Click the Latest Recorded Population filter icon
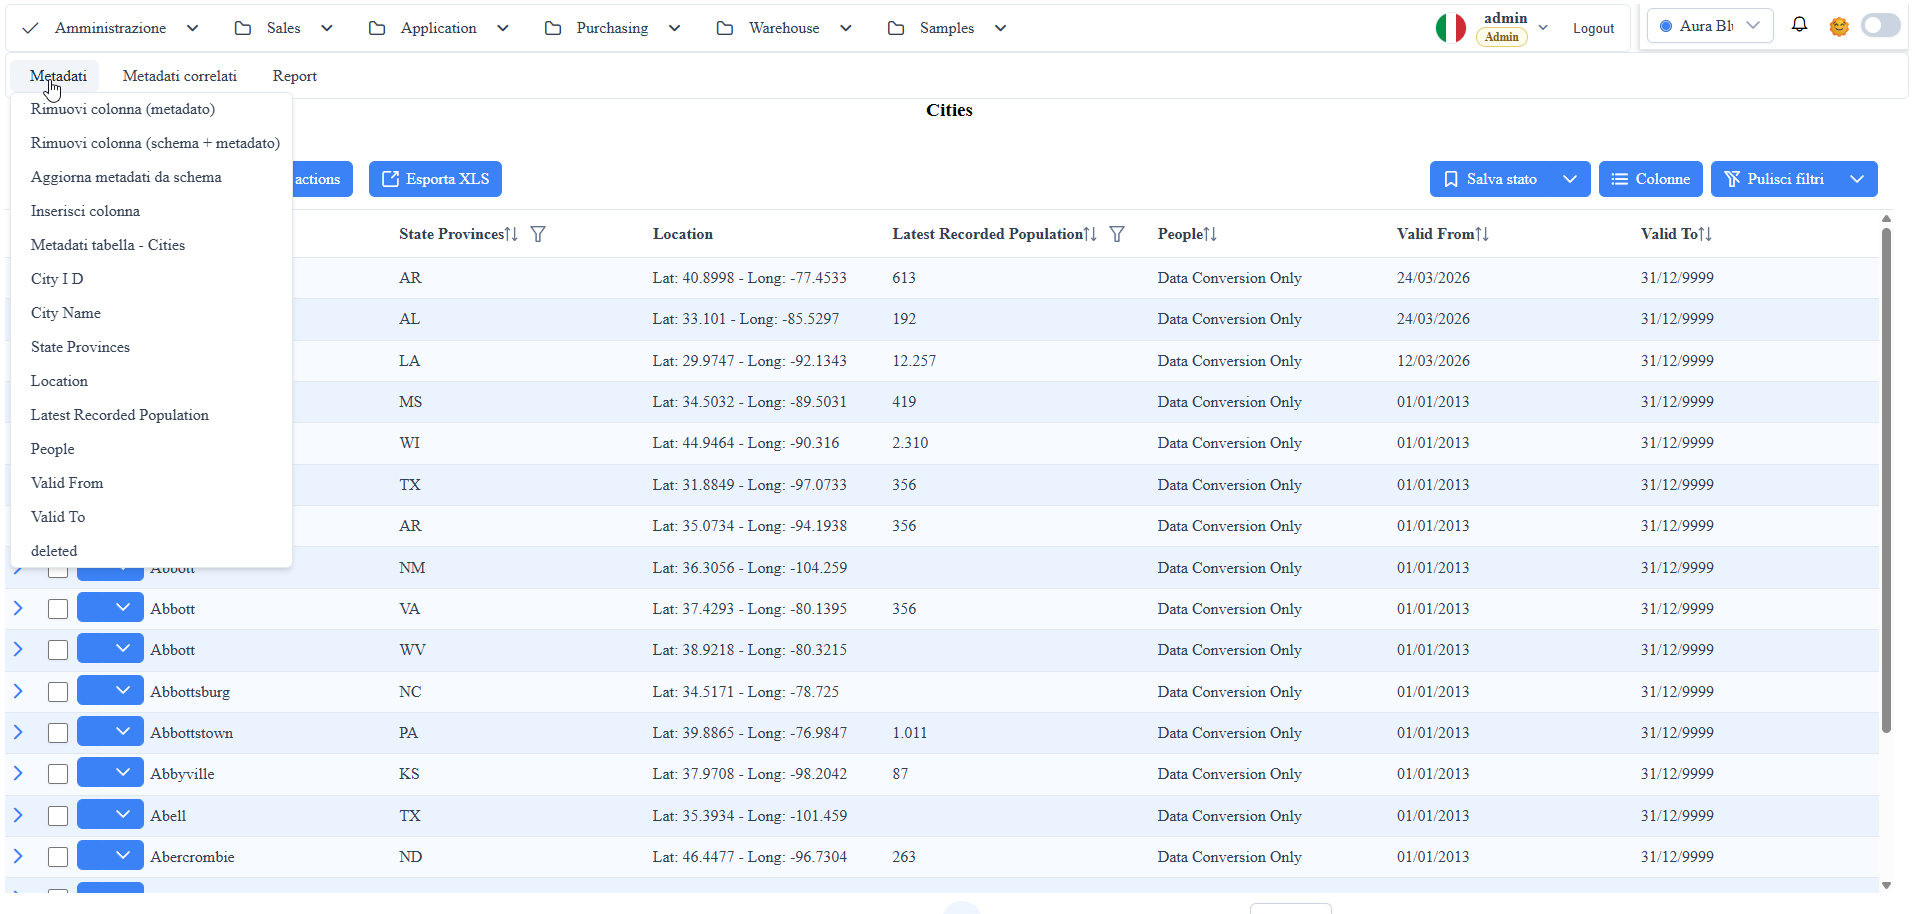Viewport: 1915px width, 914px height. [1117, 234]
